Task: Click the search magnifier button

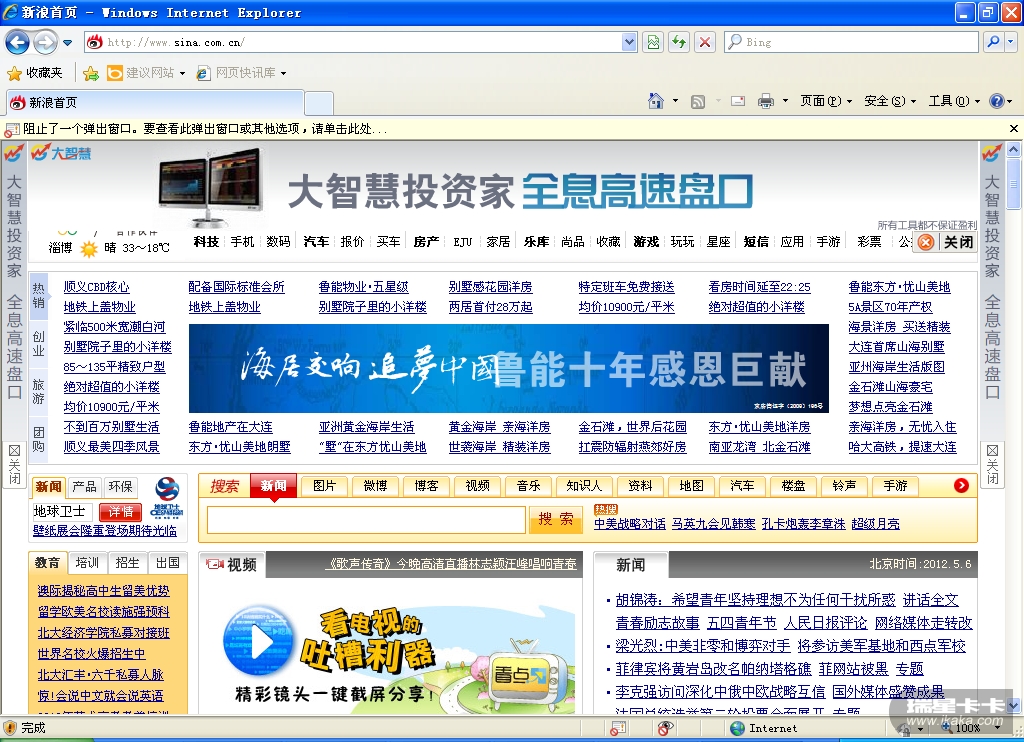Action: tap(993, 42)
